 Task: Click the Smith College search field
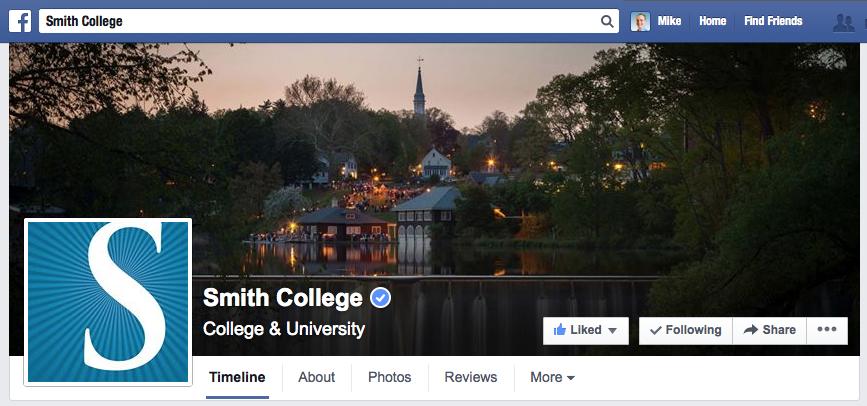tap(329, 22)
